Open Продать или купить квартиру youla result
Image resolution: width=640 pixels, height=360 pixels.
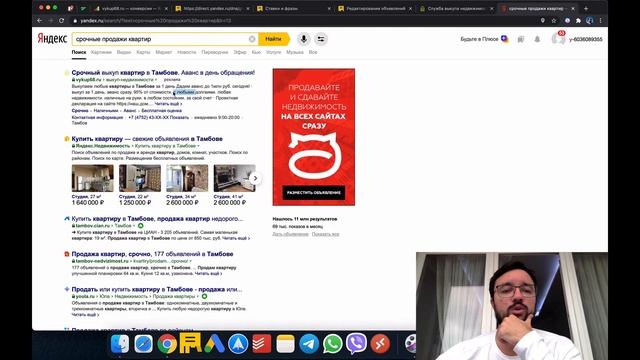click(157, 289)
